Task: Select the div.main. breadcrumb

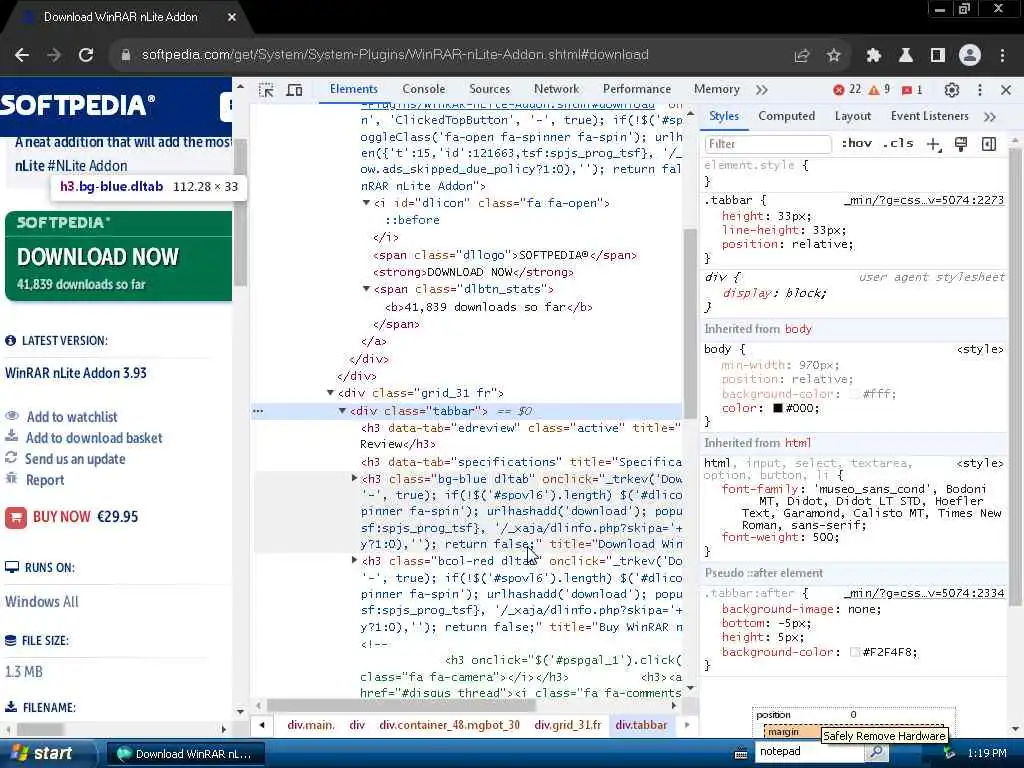Action: pos(311,725)
